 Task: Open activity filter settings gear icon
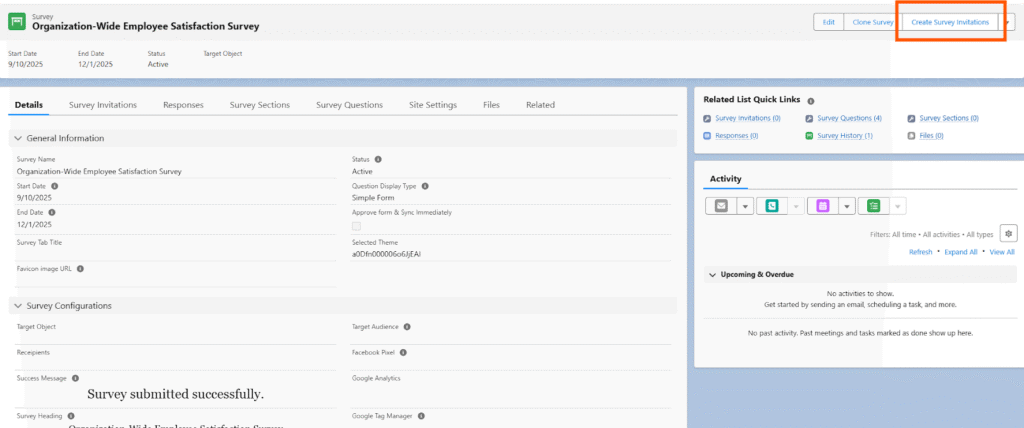point(1008,233)
